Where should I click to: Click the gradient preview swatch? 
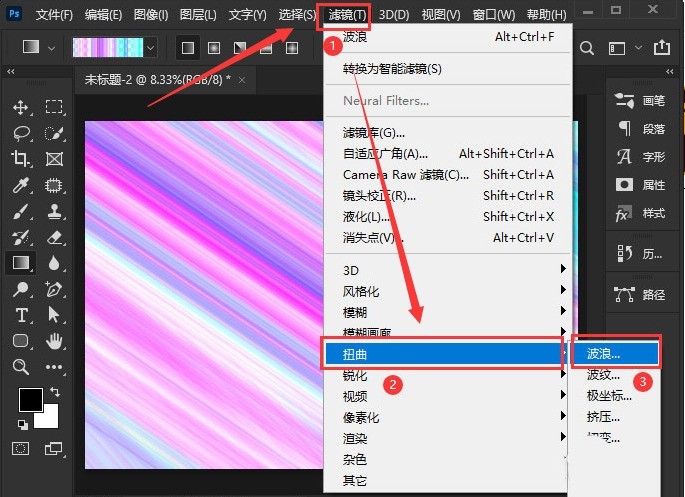(x=108, y=48)
